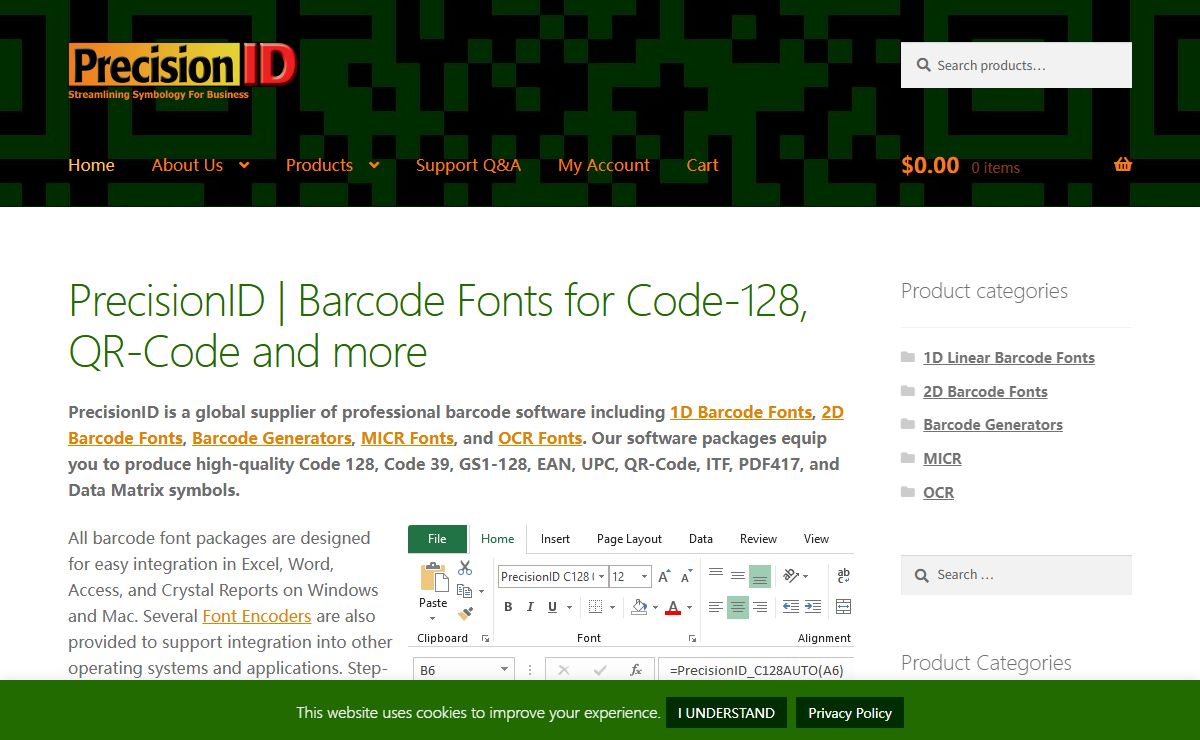The height and width of the screenshot is (740, 1200).
Task: Focus the sidebar Search field
Action: click(1016, 575)
